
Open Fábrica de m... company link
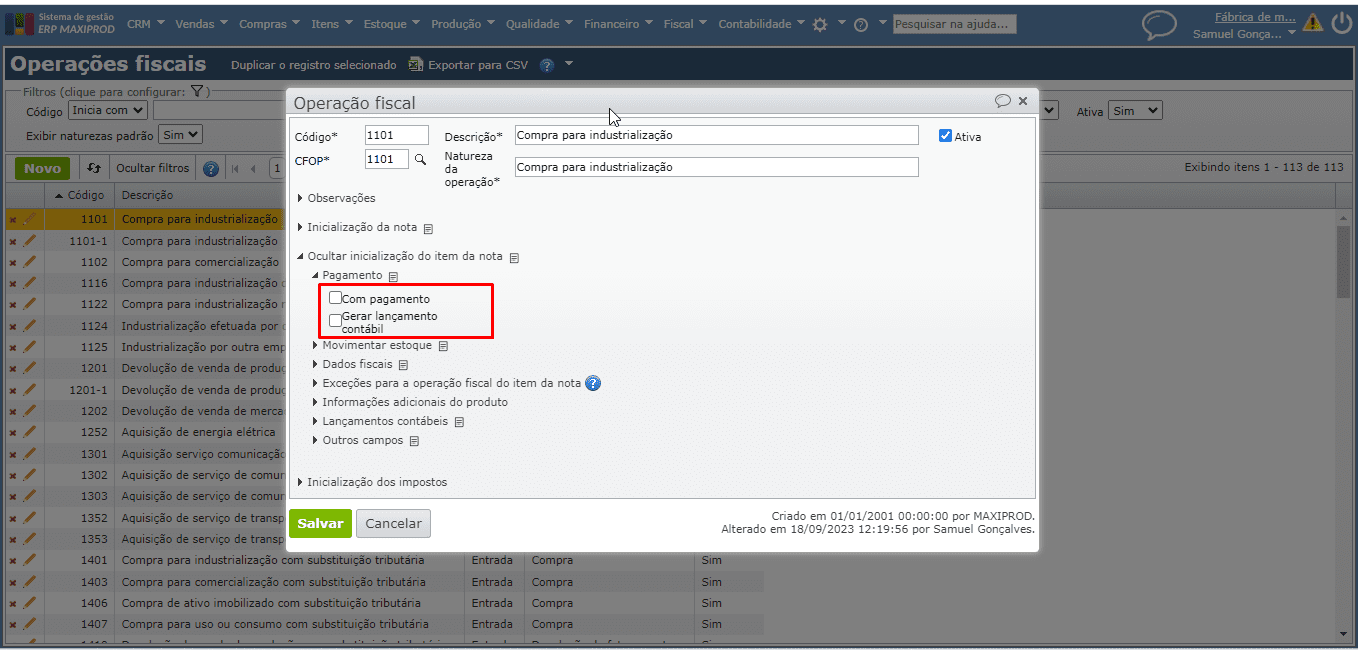click(x=1255, y=17)
